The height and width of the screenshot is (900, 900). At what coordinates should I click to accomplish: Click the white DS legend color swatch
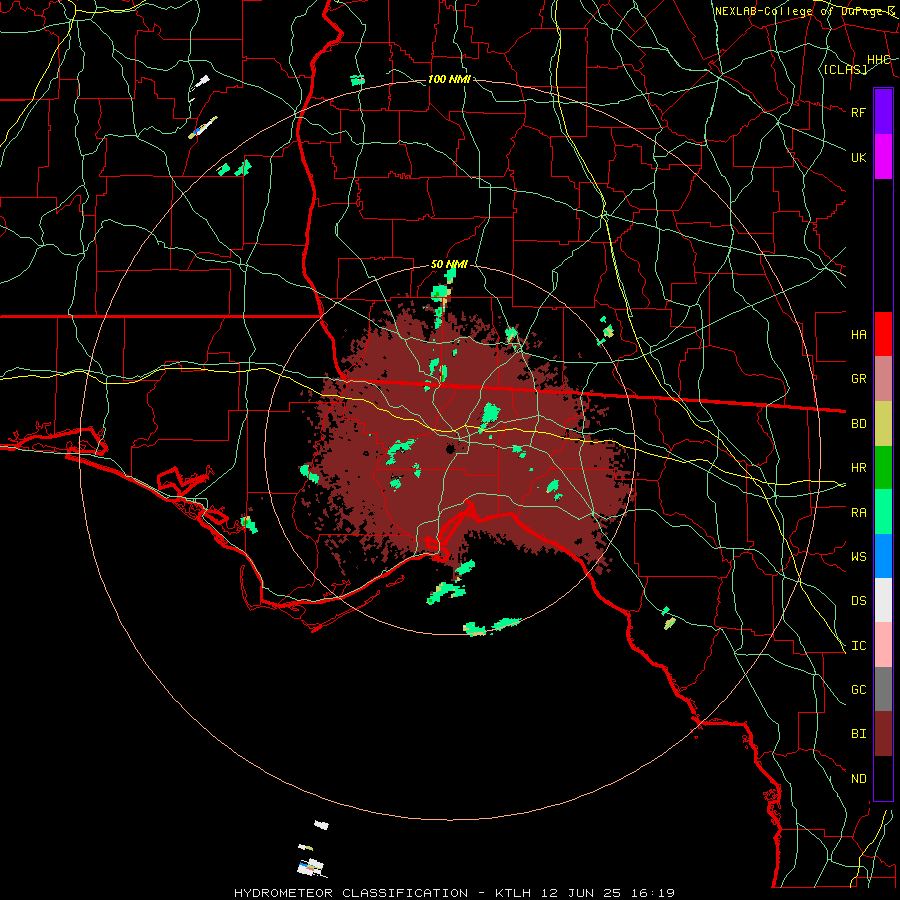pos(883,600)
